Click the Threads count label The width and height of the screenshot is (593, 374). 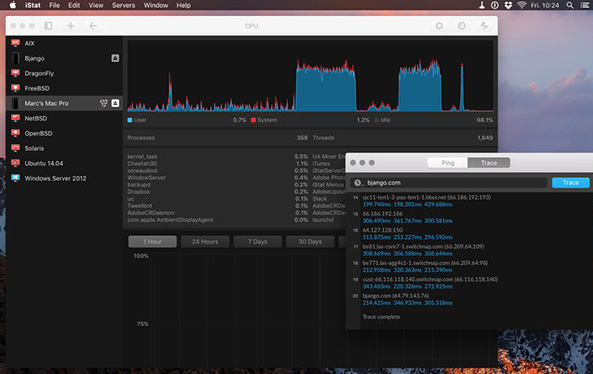[323, 138]
